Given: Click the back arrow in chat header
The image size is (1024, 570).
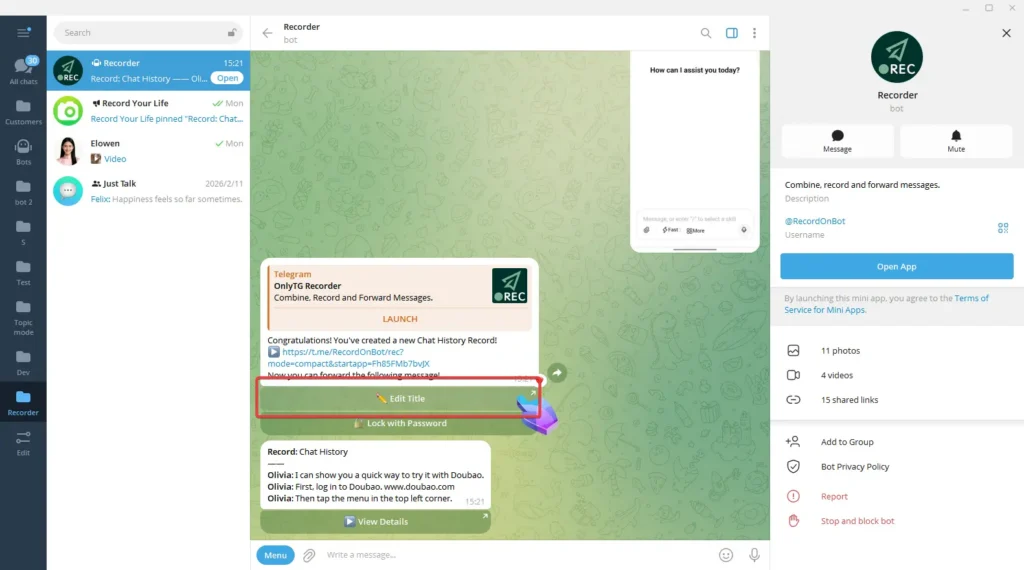Looking at the screenshot, I should point(267,33).
